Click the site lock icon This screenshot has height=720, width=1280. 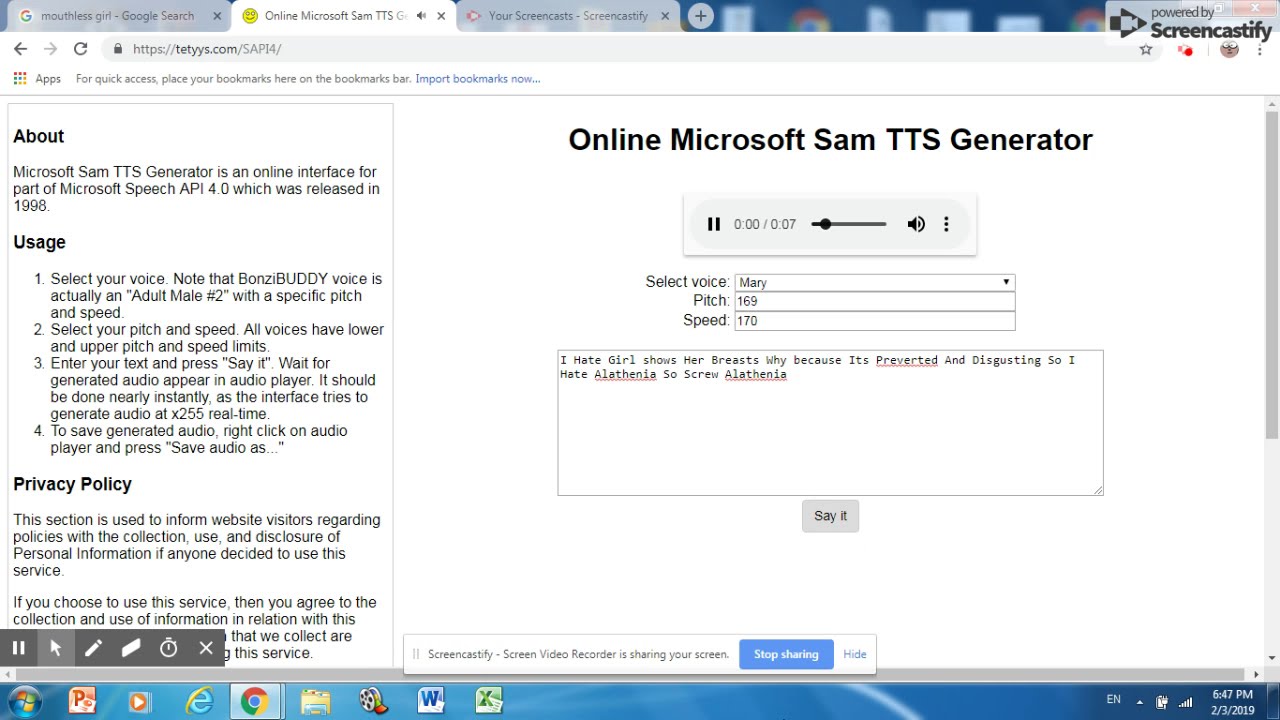click(x=118, y=49)
